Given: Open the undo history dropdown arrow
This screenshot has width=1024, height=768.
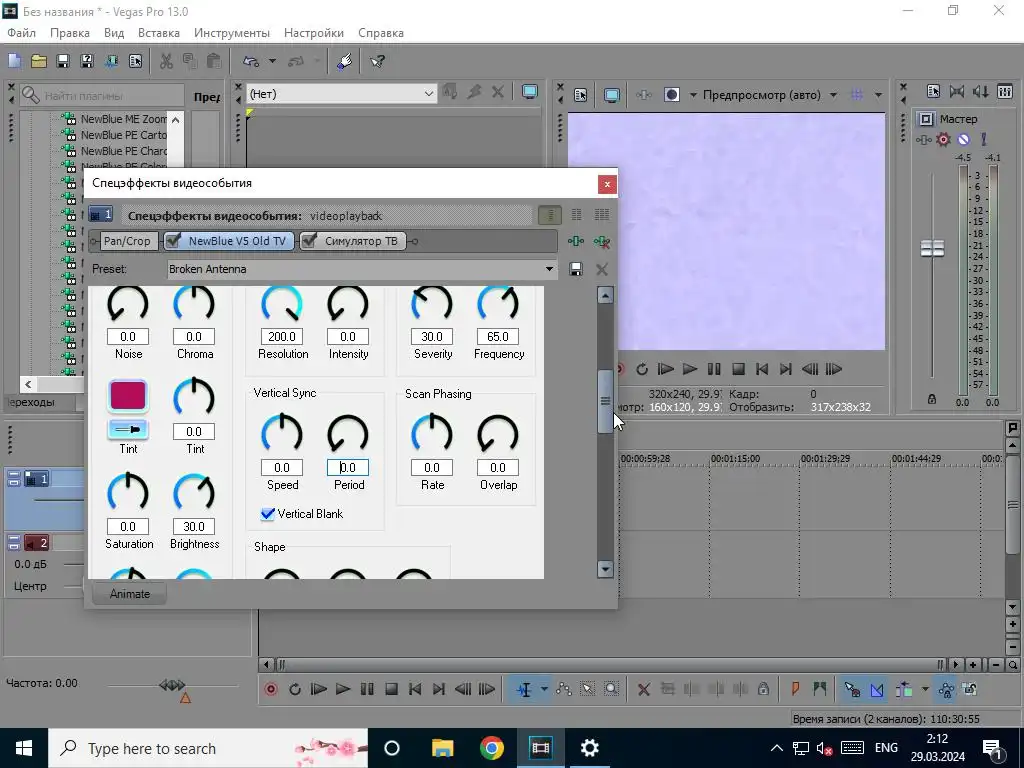Looking at the screenshot, I should coord(272,61).
